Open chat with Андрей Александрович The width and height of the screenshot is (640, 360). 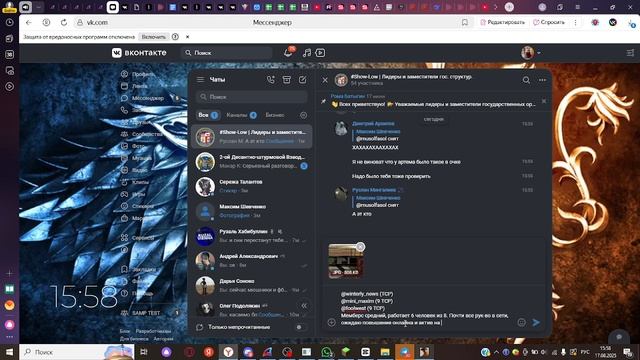pos(251,261)
